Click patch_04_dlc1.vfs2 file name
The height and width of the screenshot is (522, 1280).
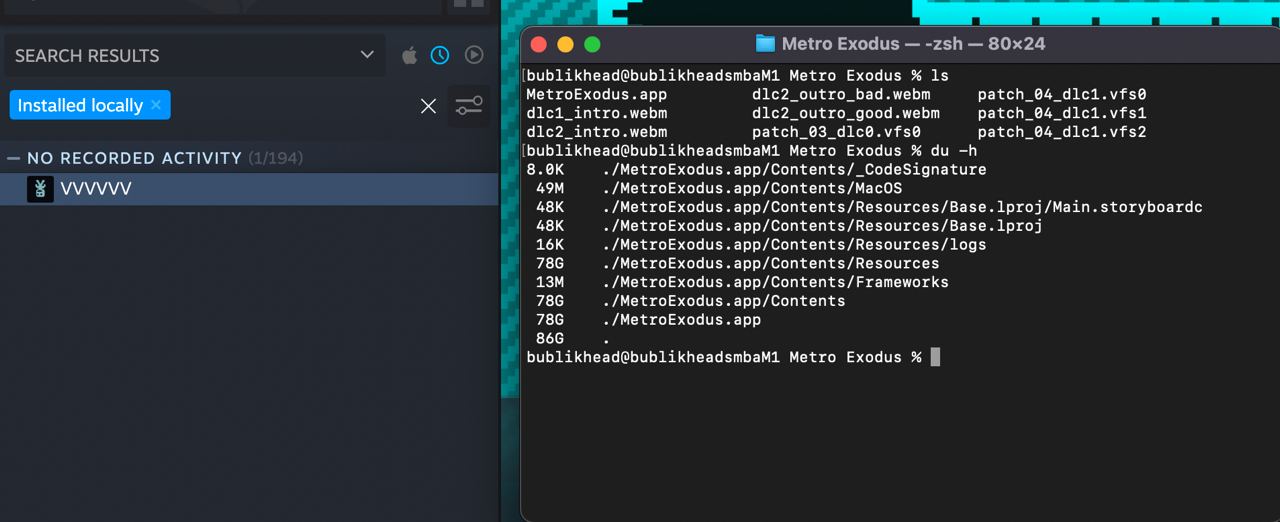click(1062, 132)
